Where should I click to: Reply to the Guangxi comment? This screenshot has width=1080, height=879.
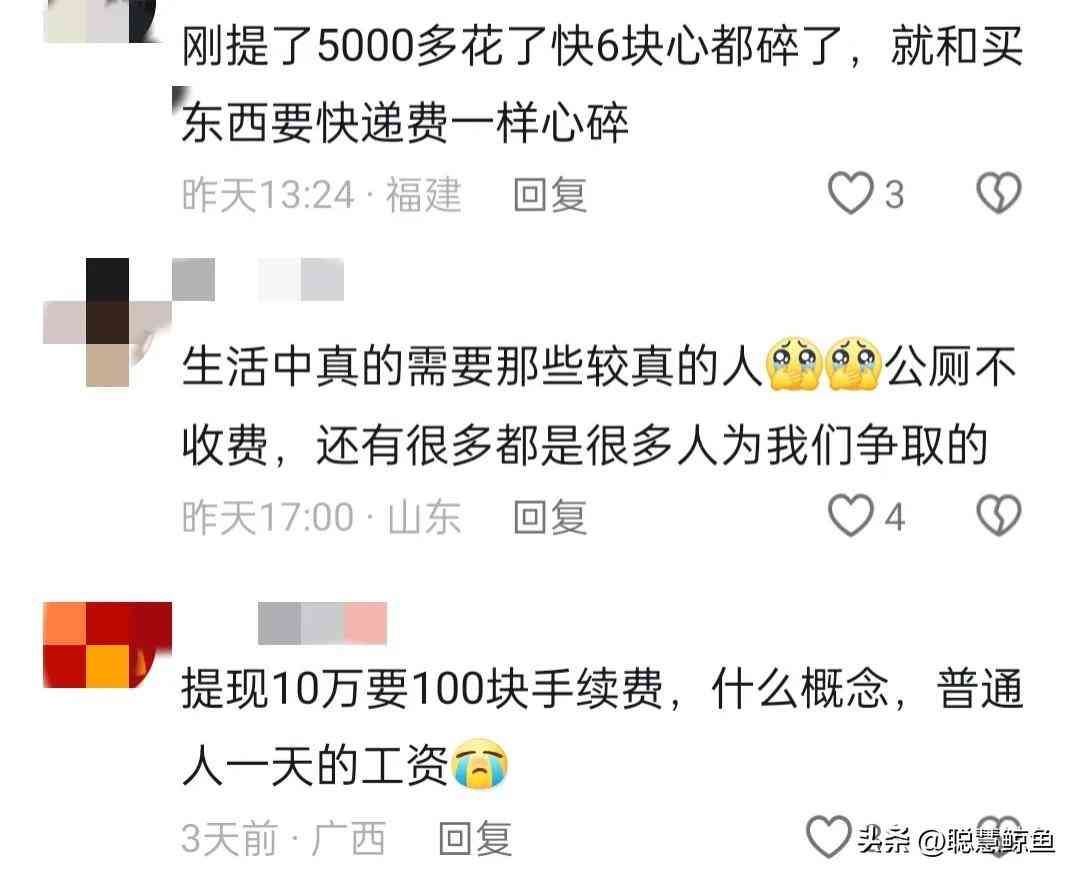tap(476, 838)
